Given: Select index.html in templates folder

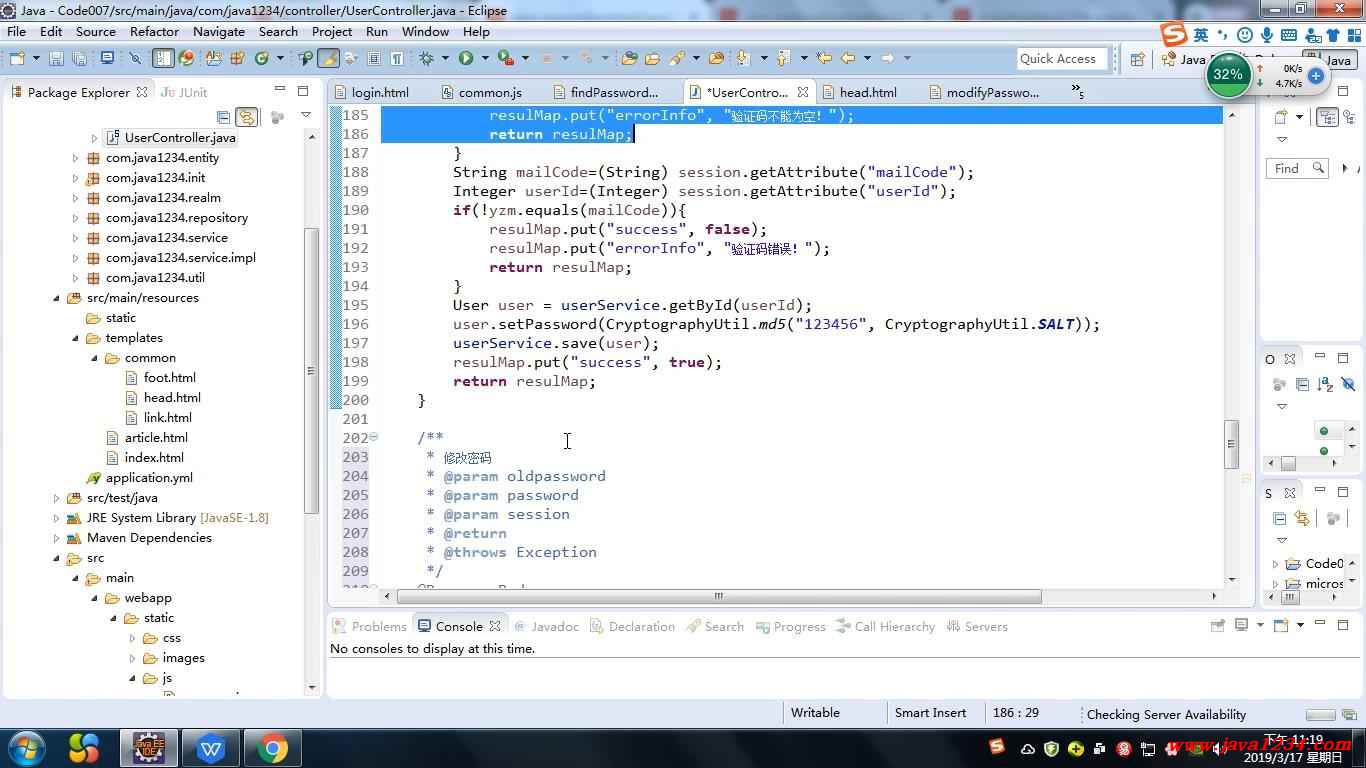Looking at the screenshot, I should 145,458.
